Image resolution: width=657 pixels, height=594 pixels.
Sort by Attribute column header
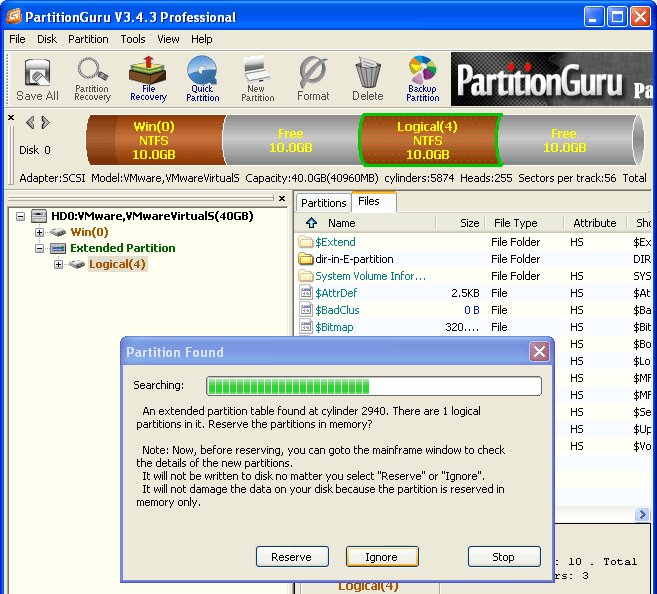tap(595, 223)
